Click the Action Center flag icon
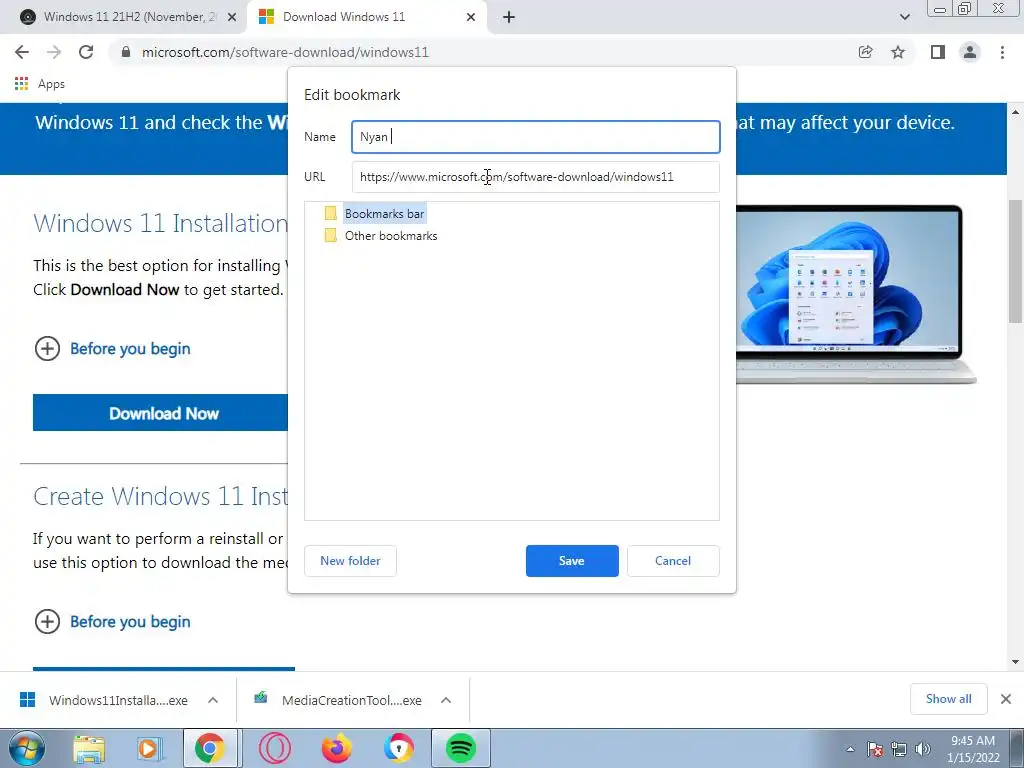Viewport: 1024px width, 768px height. pos(874,749)
